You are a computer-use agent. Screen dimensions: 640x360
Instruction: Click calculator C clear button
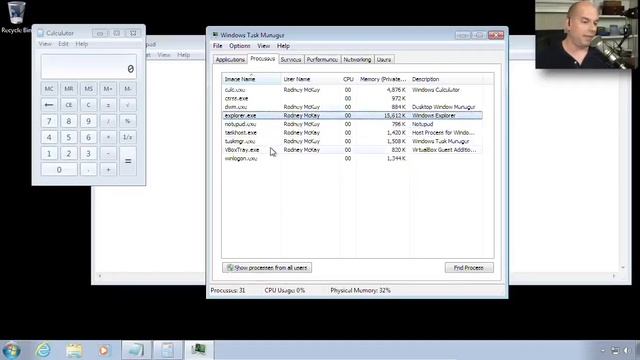(89, 105)
